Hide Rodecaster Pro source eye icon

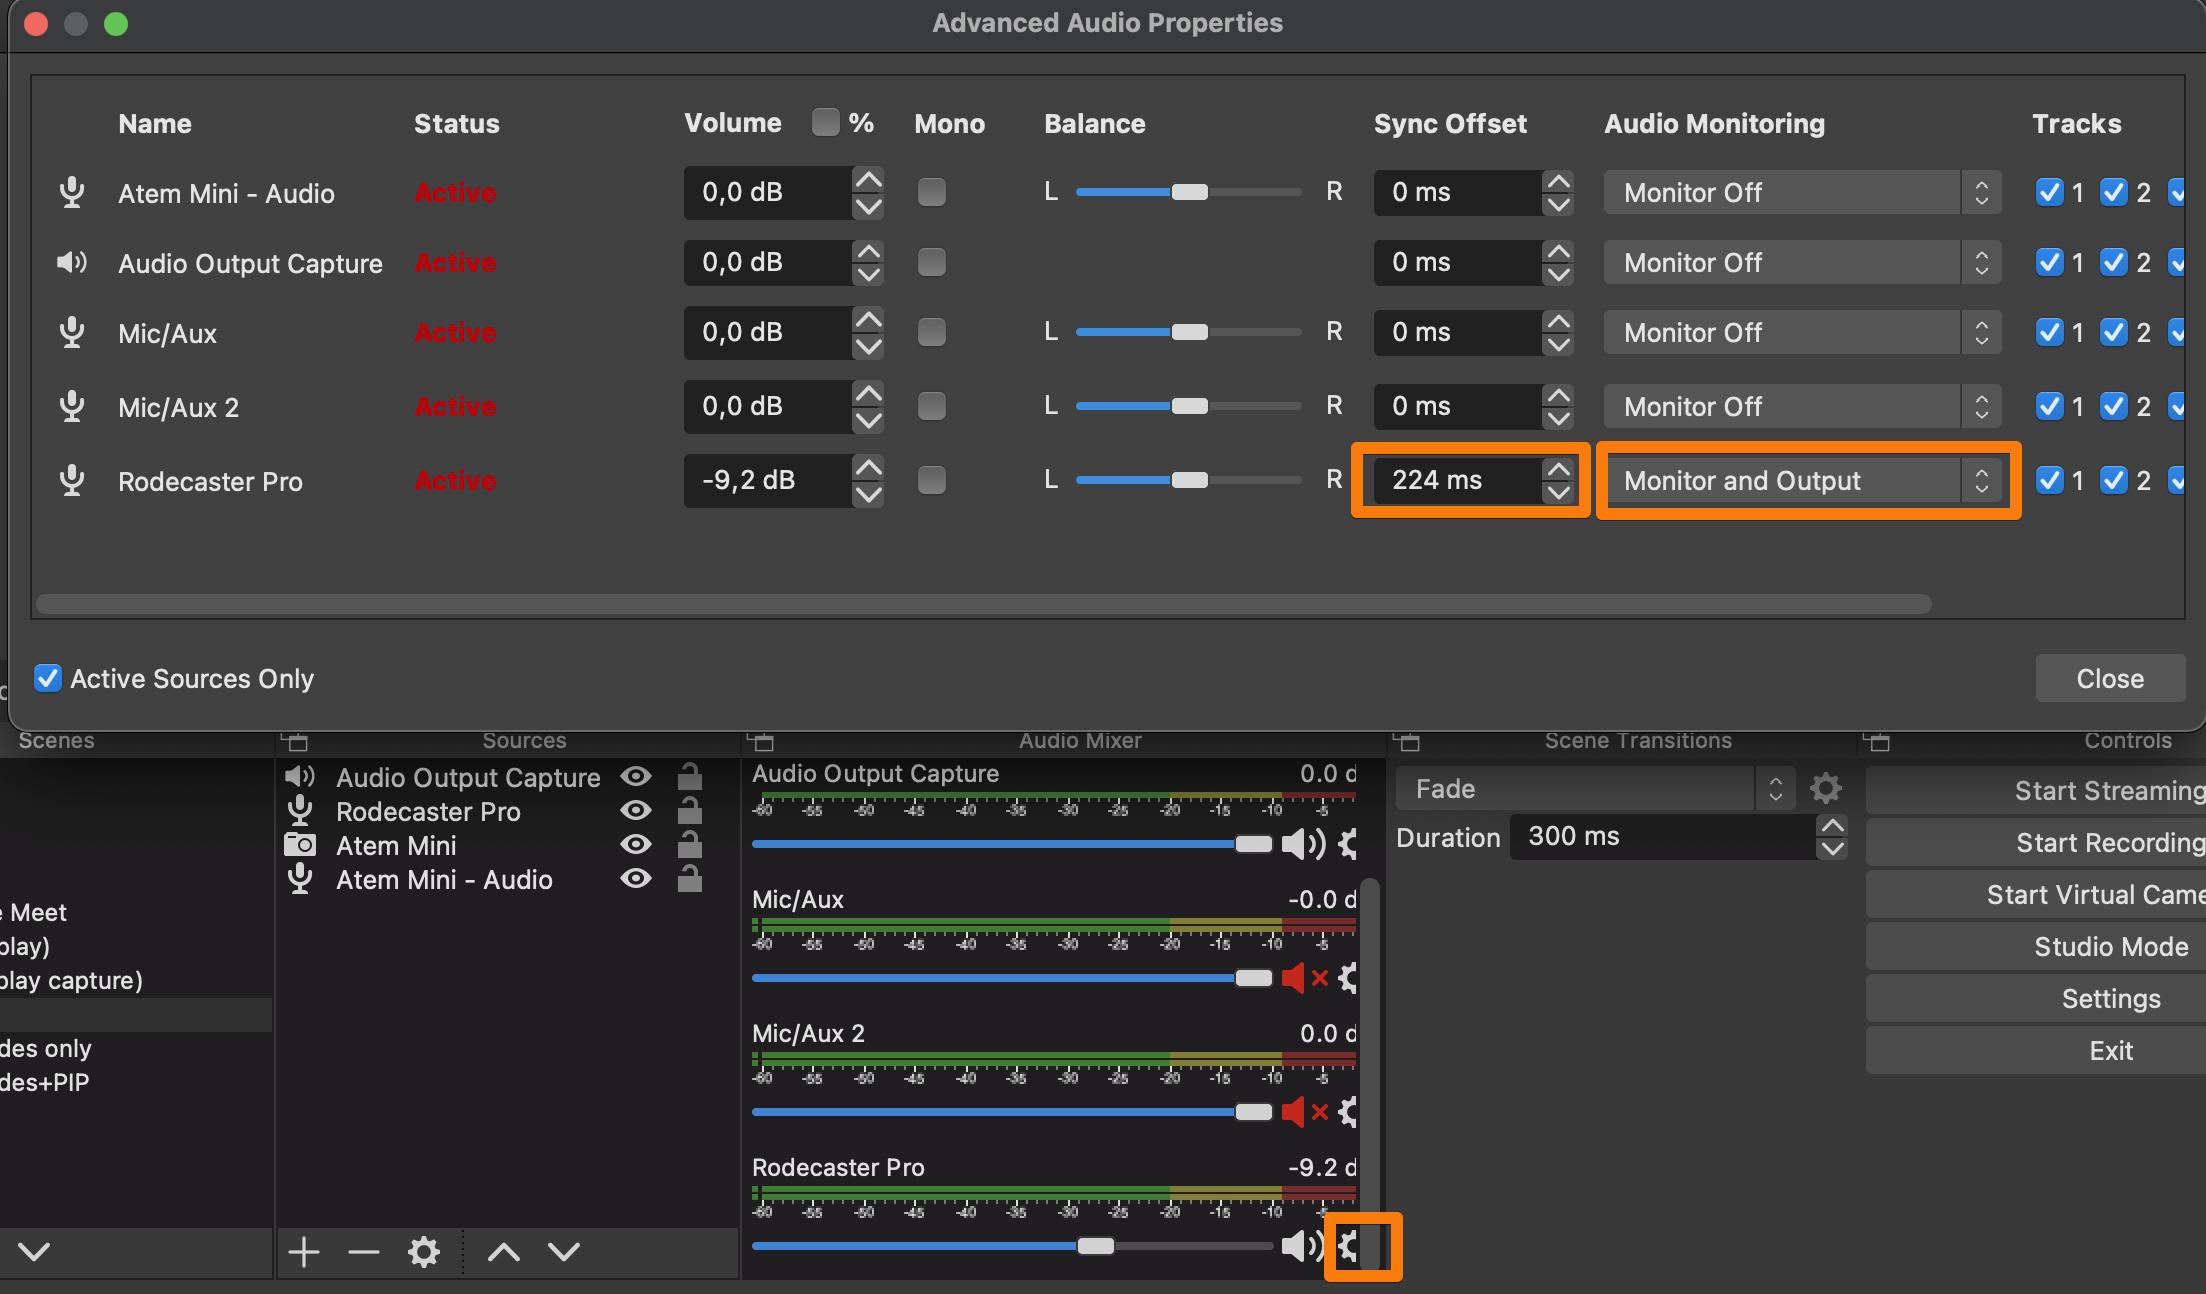tap(636, 811)
